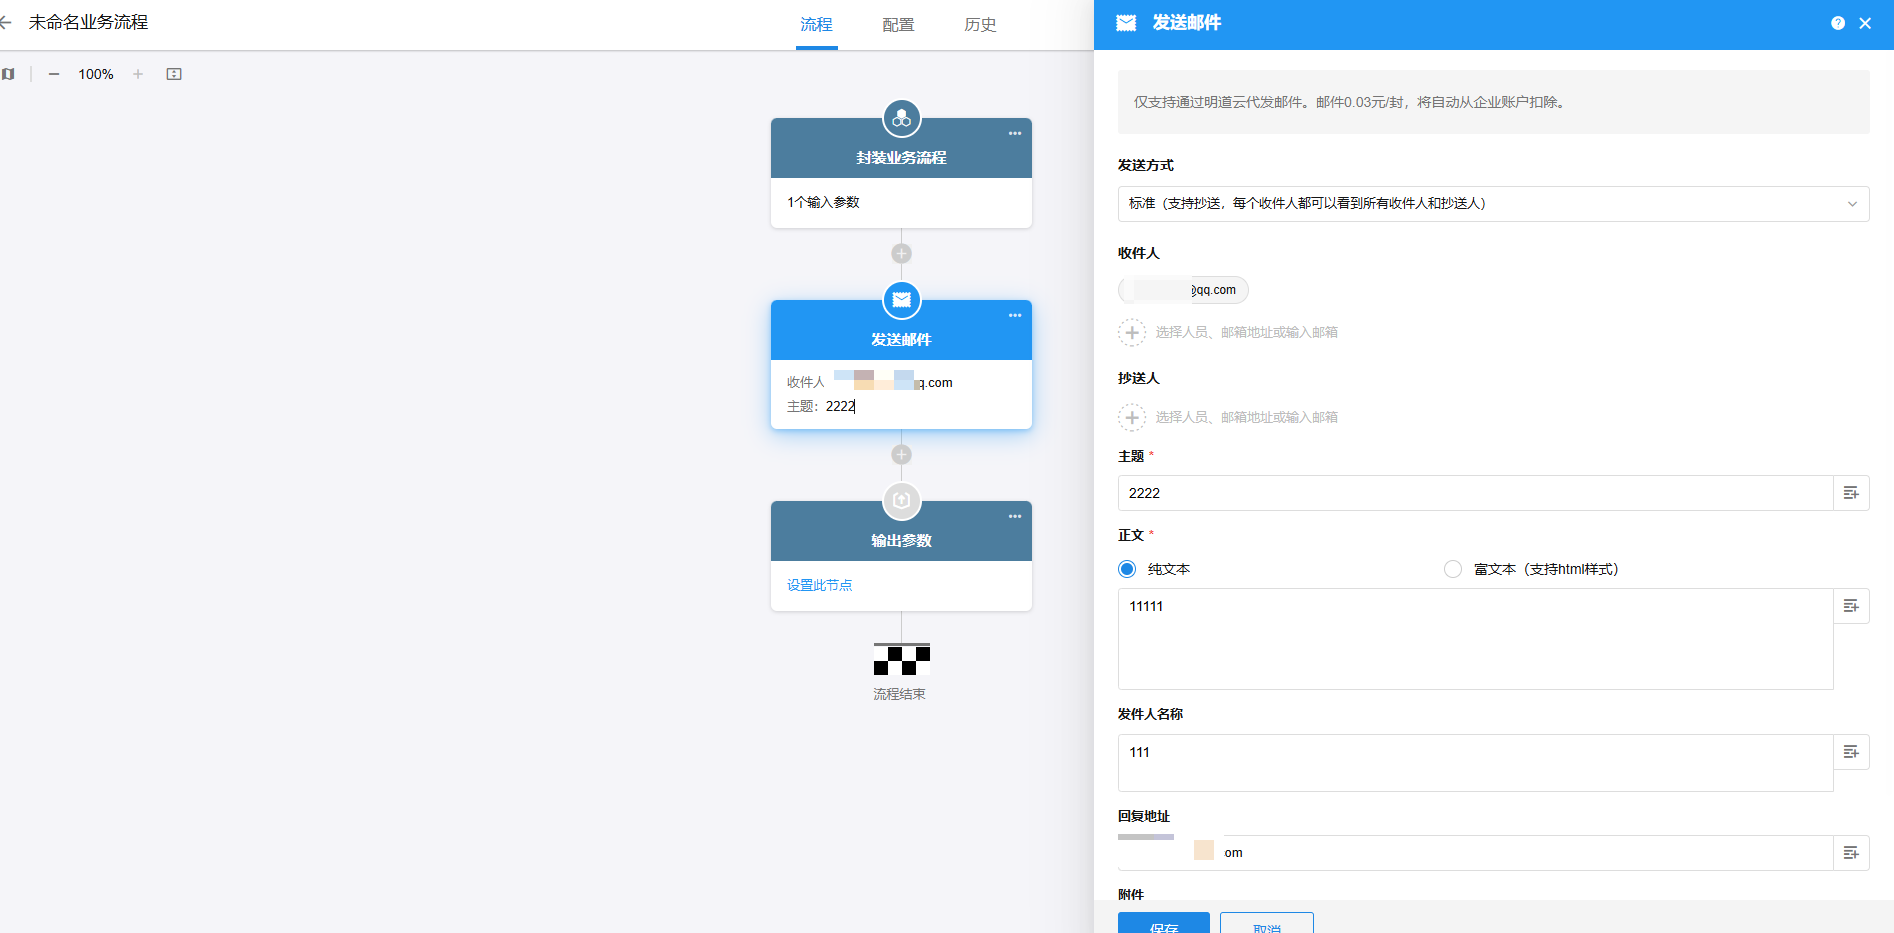Switch to the 流程 tab
The image size is (1894, 933).
pos(816,24)
